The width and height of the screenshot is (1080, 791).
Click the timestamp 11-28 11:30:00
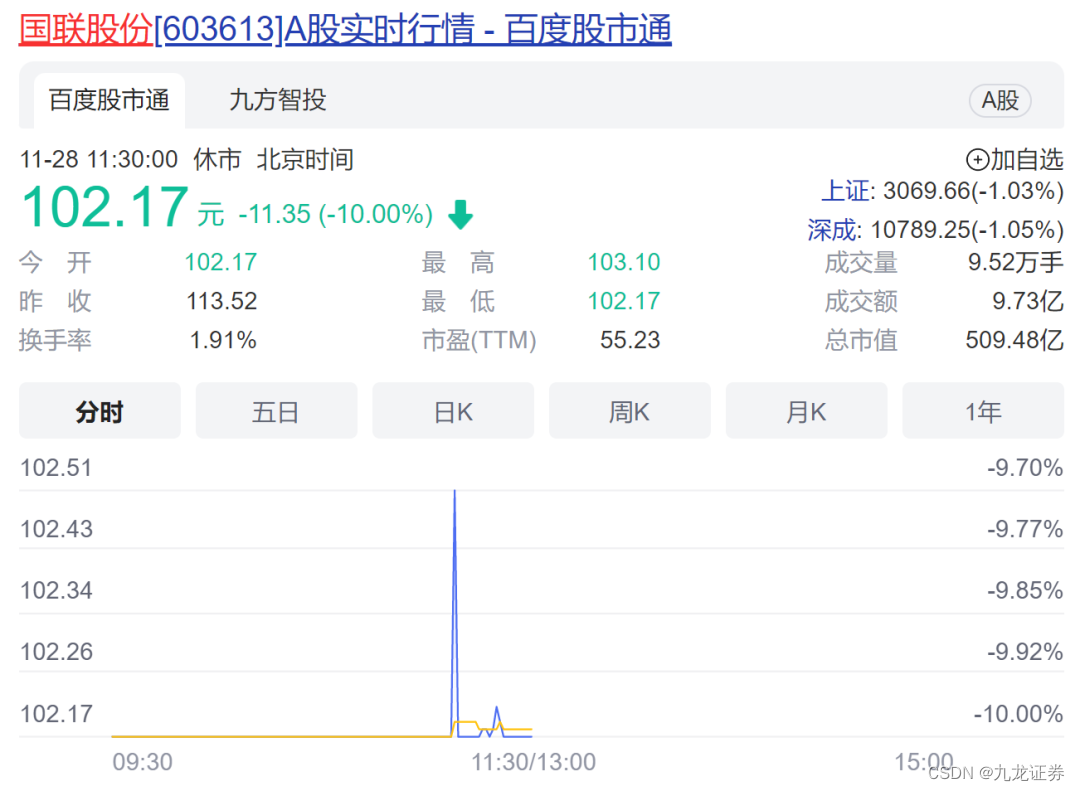tap(98, 160)
